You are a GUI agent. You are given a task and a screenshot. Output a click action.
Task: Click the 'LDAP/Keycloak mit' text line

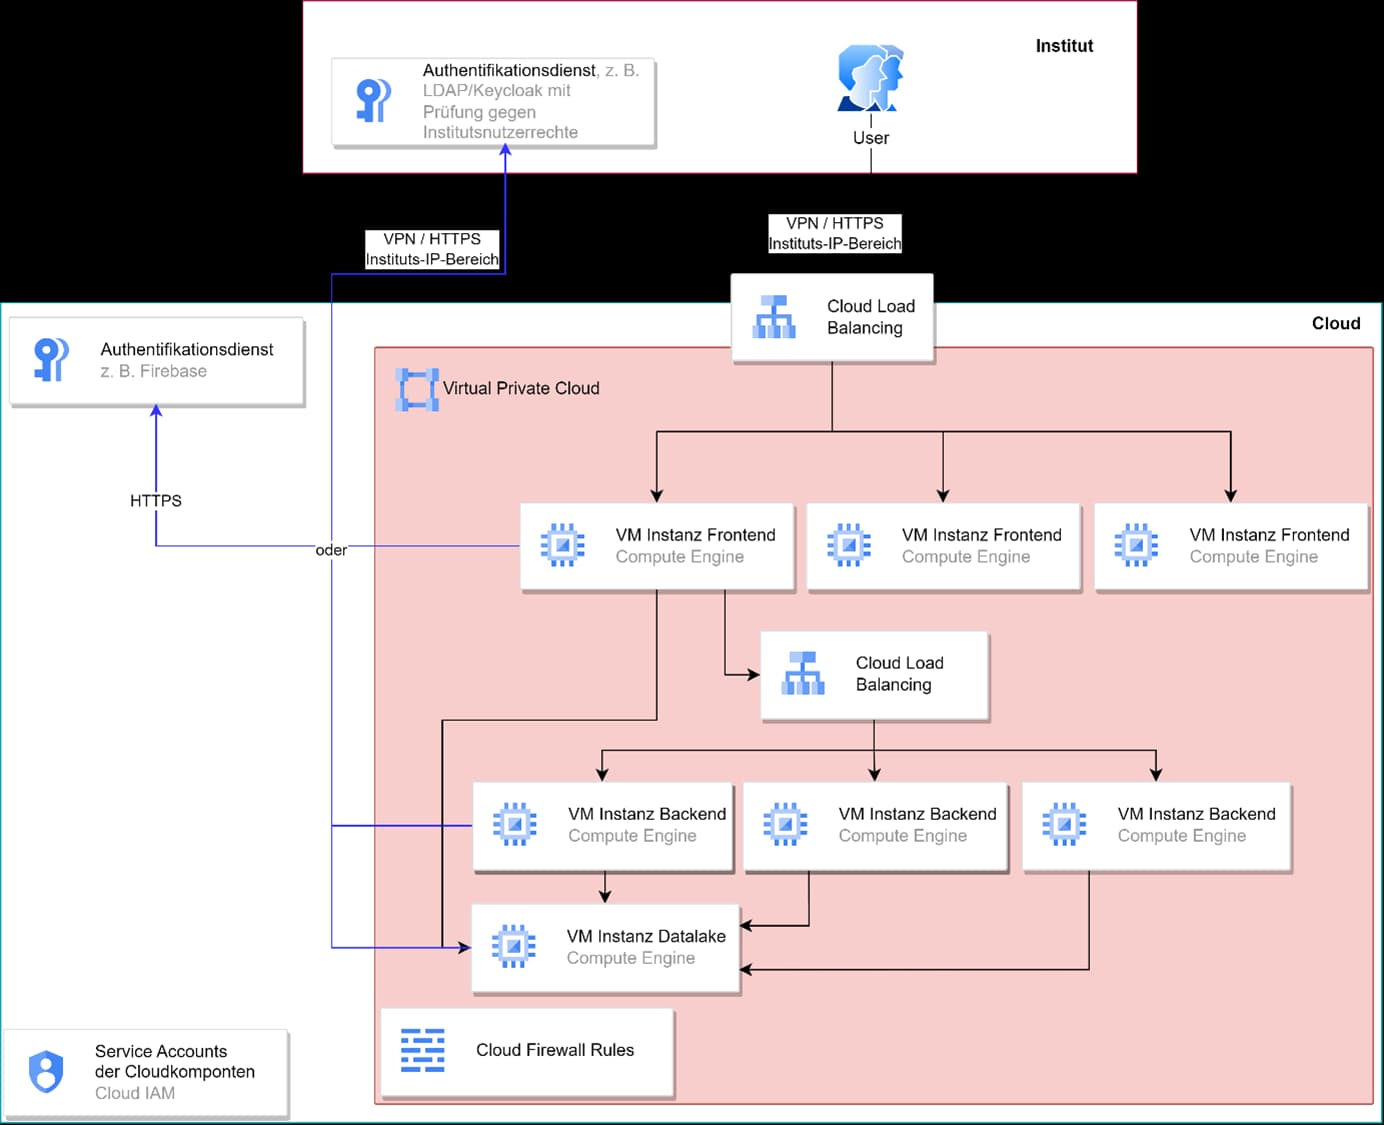[496, 90]
